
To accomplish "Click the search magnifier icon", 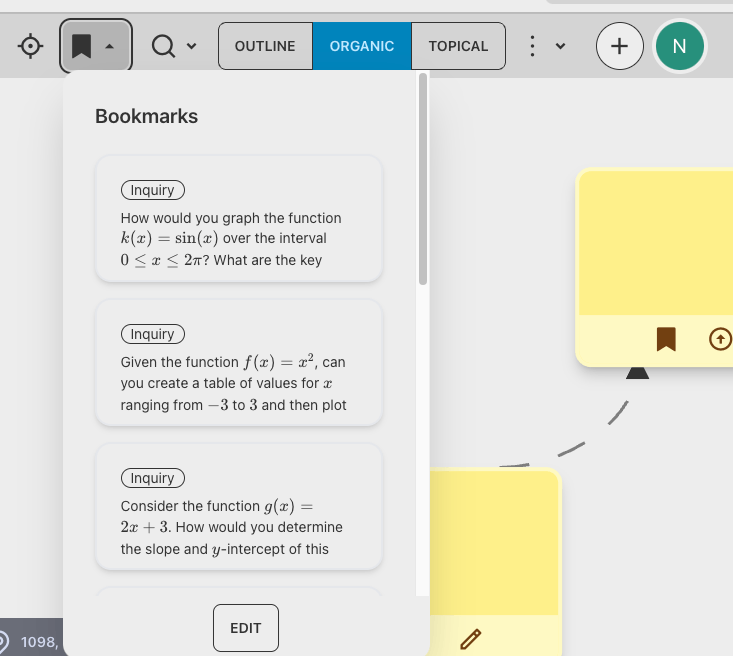I will (x=164, y=46).
